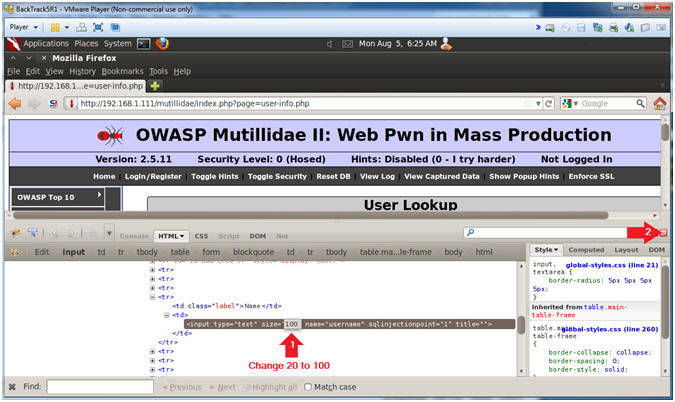The width and height of the screenshot is (675, 402).
Task: Go back with the orange arrow
Action: (15, 104)
